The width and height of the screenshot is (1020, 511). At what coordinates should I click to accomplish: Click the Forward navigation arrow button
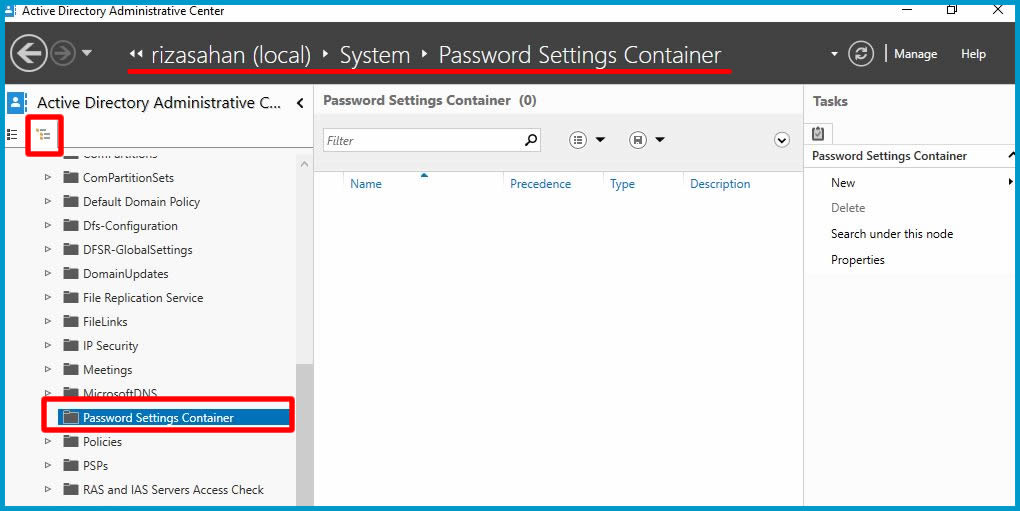(63, 53)
